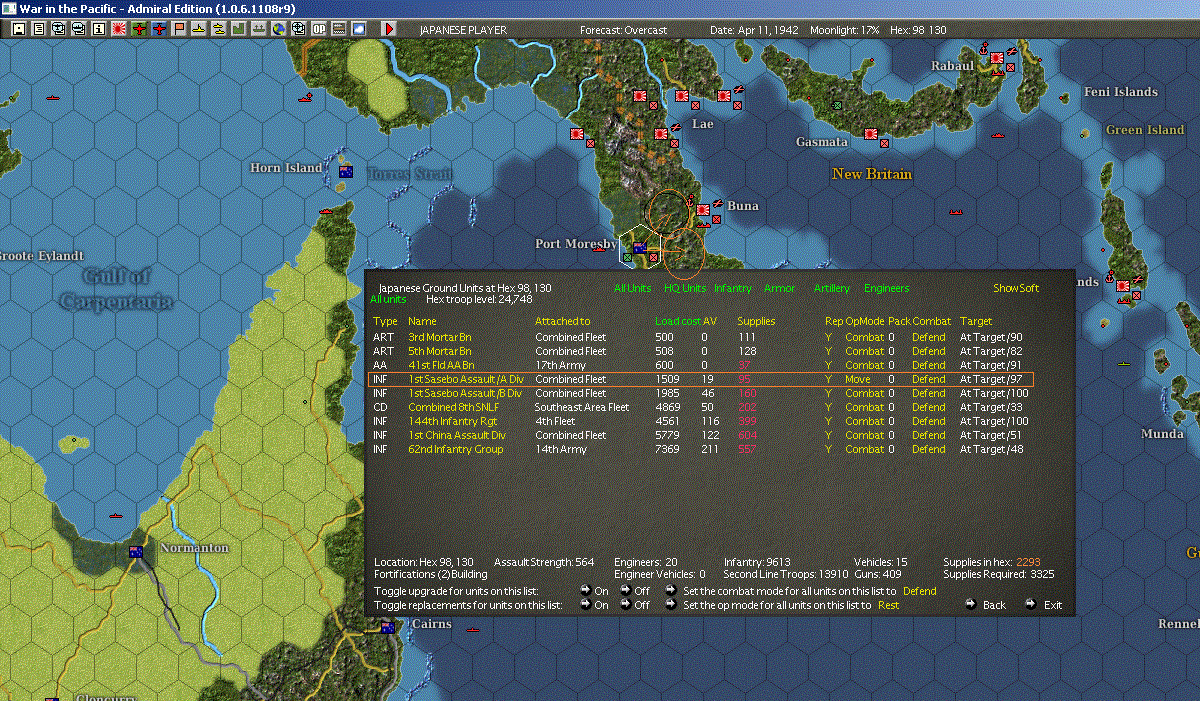Screen dimensions: 1200x701
Task: Click the Australian flag at Cairns
Action: point(388,628)
